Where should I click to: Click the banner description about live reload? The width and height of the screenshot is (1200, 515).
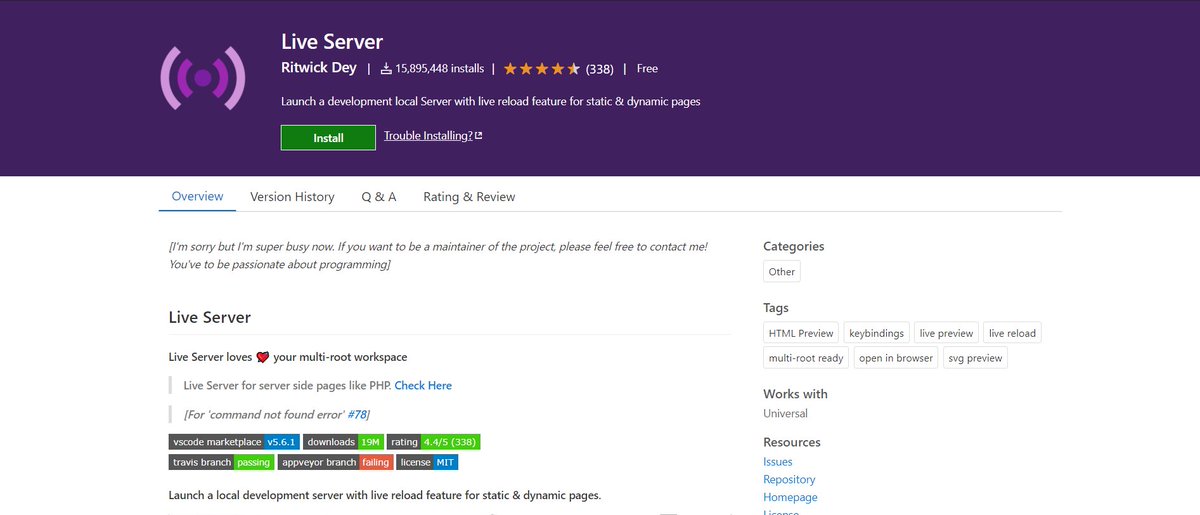[491, 102]
